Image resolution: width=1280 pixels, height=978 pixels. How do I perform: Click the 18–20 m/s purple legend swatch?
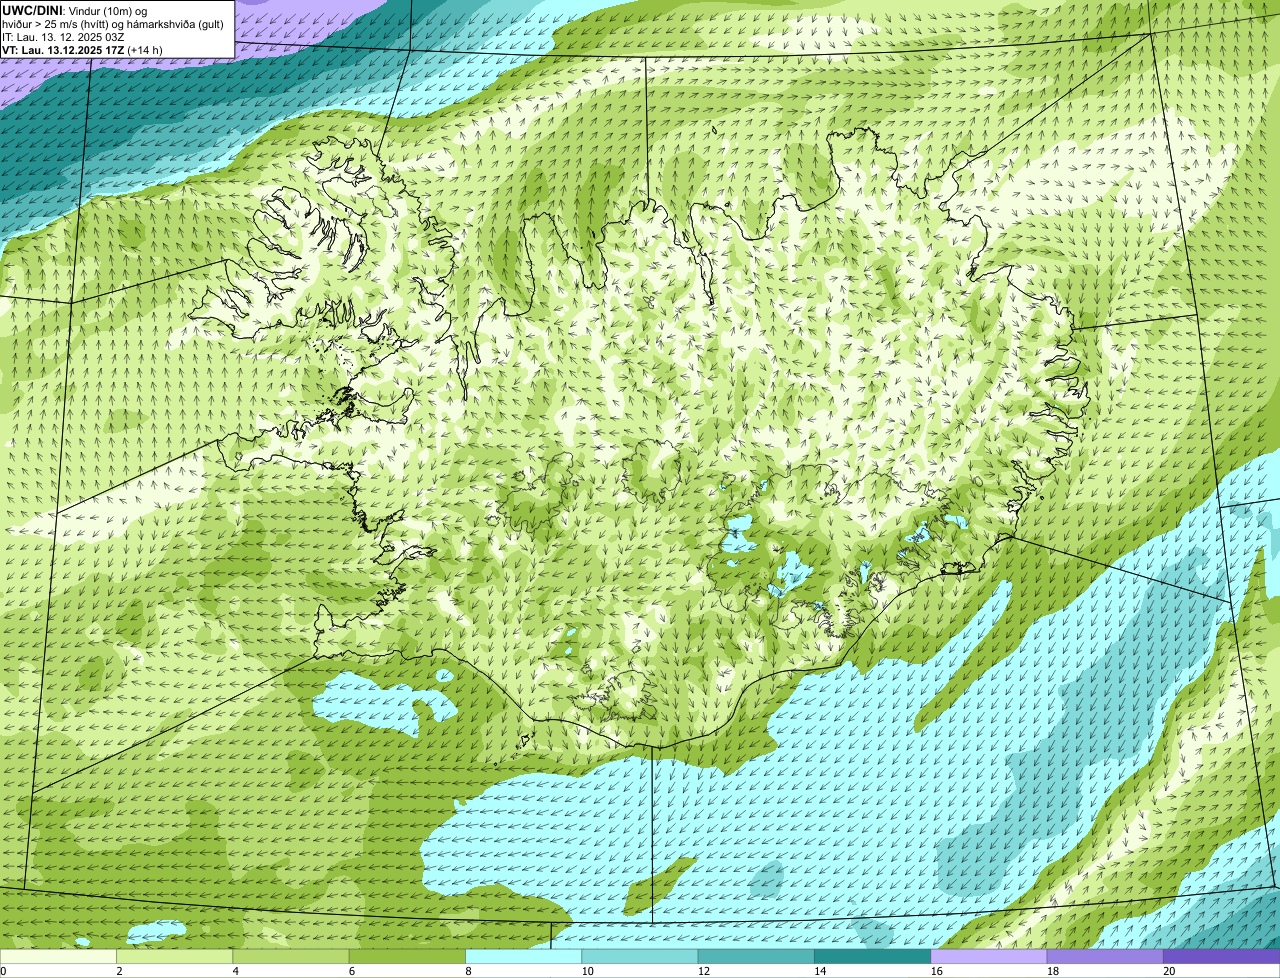pos(1105,956)
